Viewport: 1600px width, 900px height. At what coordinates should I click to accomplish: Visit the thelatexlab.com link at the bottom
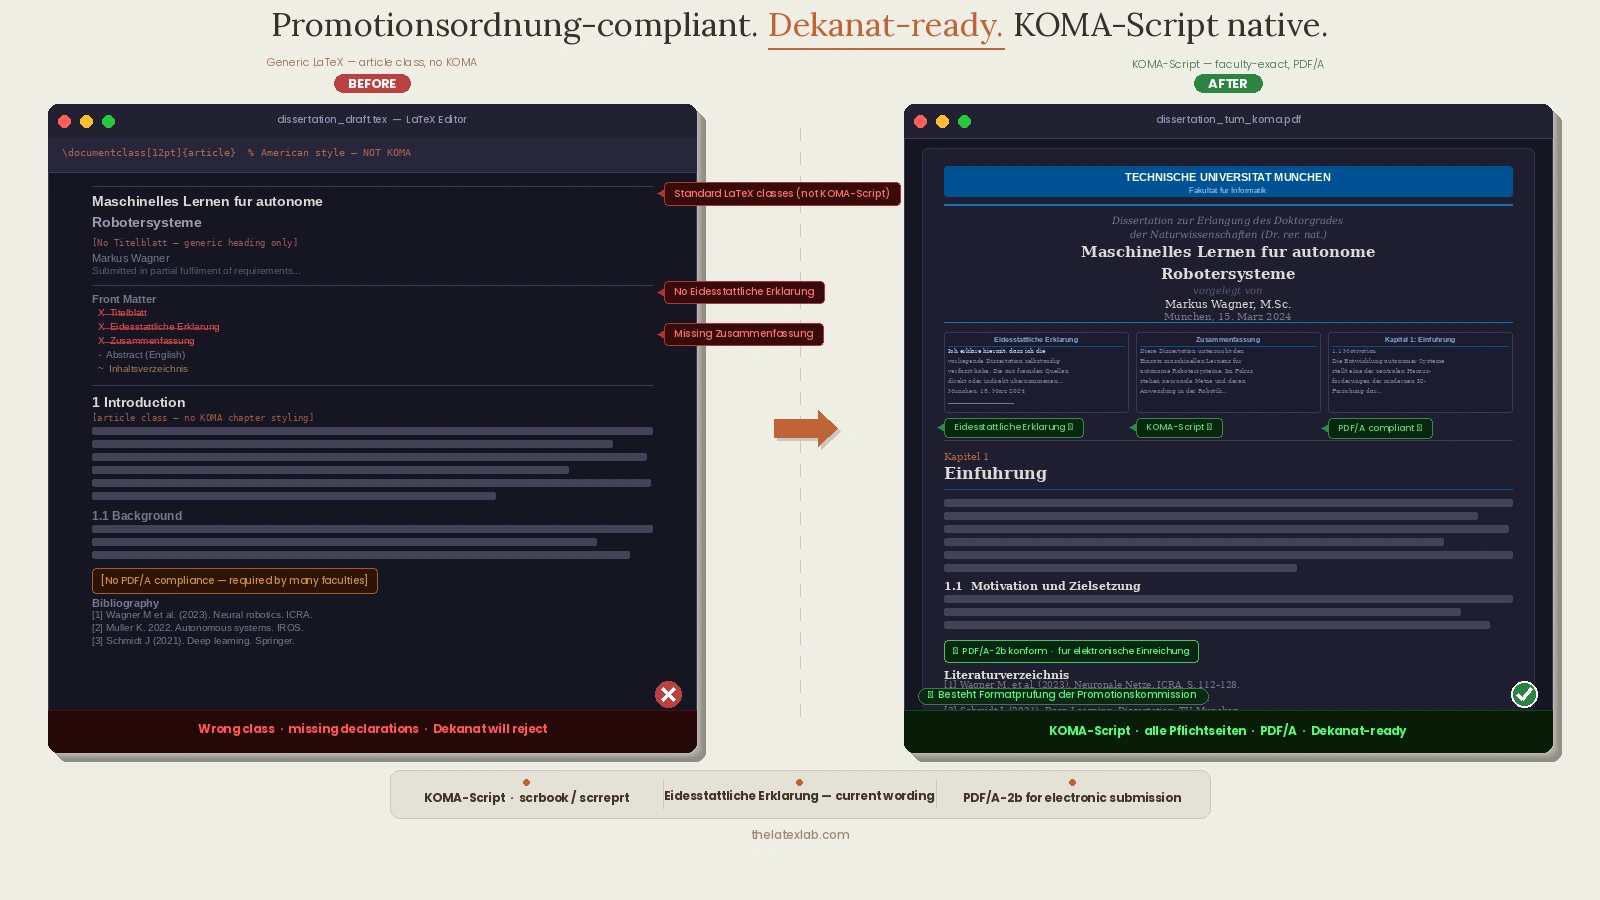point(800,834)
